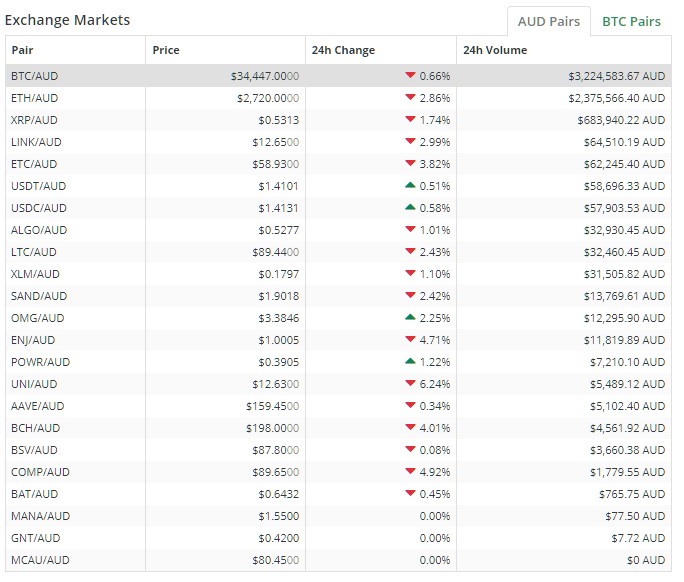Image resolution: width=684 pixels, height=582 pixels.
Task: Click green up arrow in OMG/AUD row
Action: (x=410, y=317)
